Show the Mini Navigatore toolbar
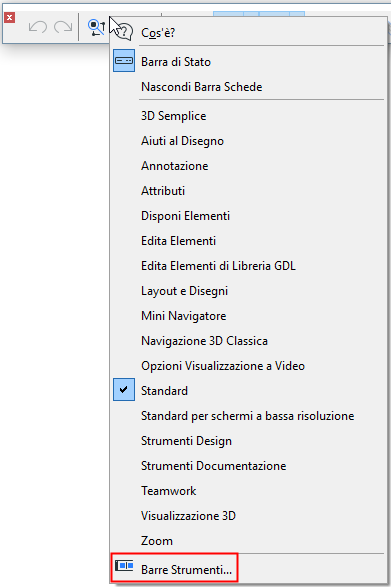 tap(249, 316)
